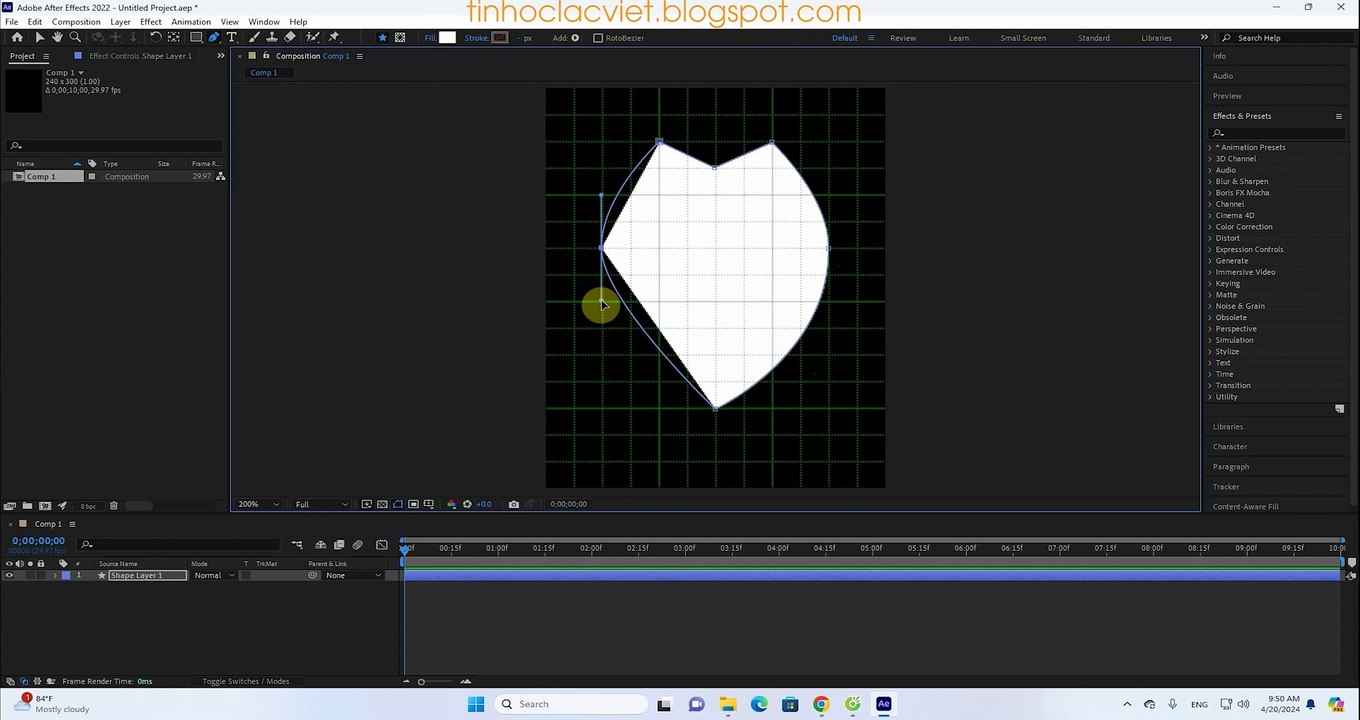1360x720 pixels.
Task: Open the Graph Editor in timeline
Action: pyautogui.click(x=382, y=545)
